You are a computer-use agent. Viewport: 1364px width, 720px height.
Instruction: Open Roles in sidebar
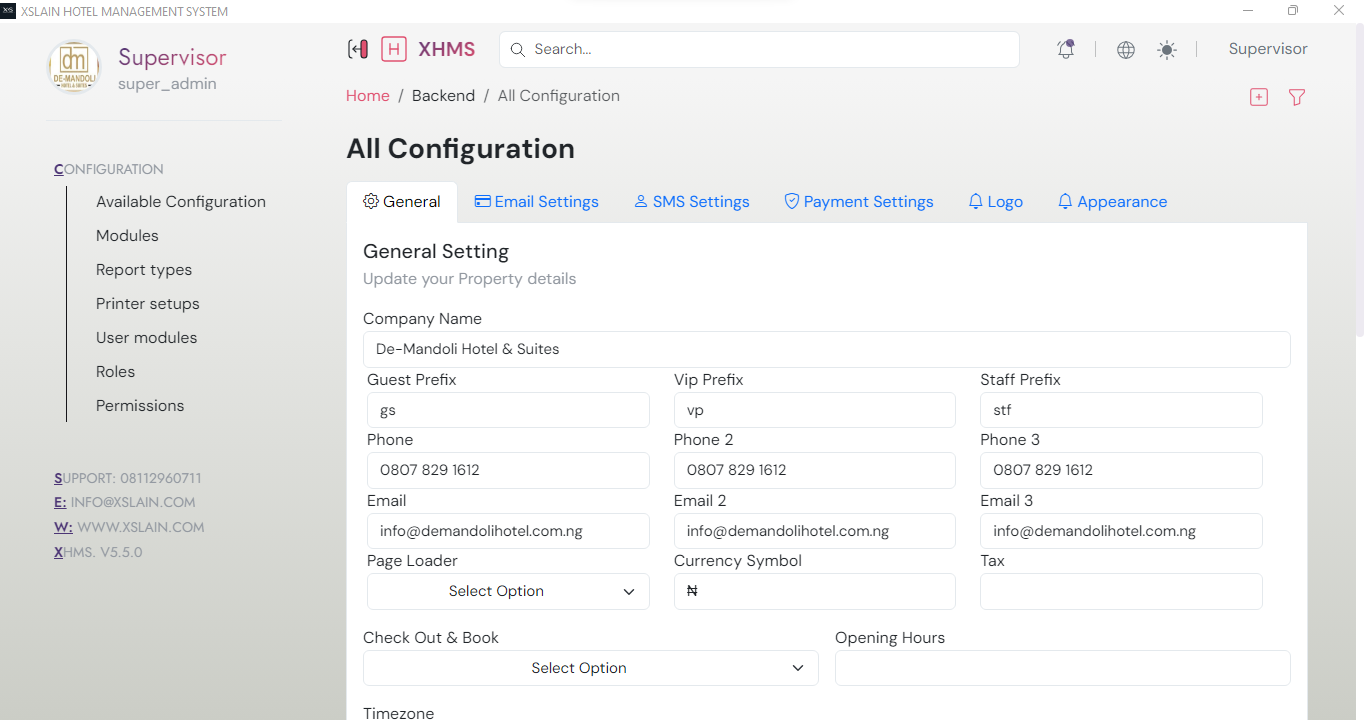coord(115,372)
